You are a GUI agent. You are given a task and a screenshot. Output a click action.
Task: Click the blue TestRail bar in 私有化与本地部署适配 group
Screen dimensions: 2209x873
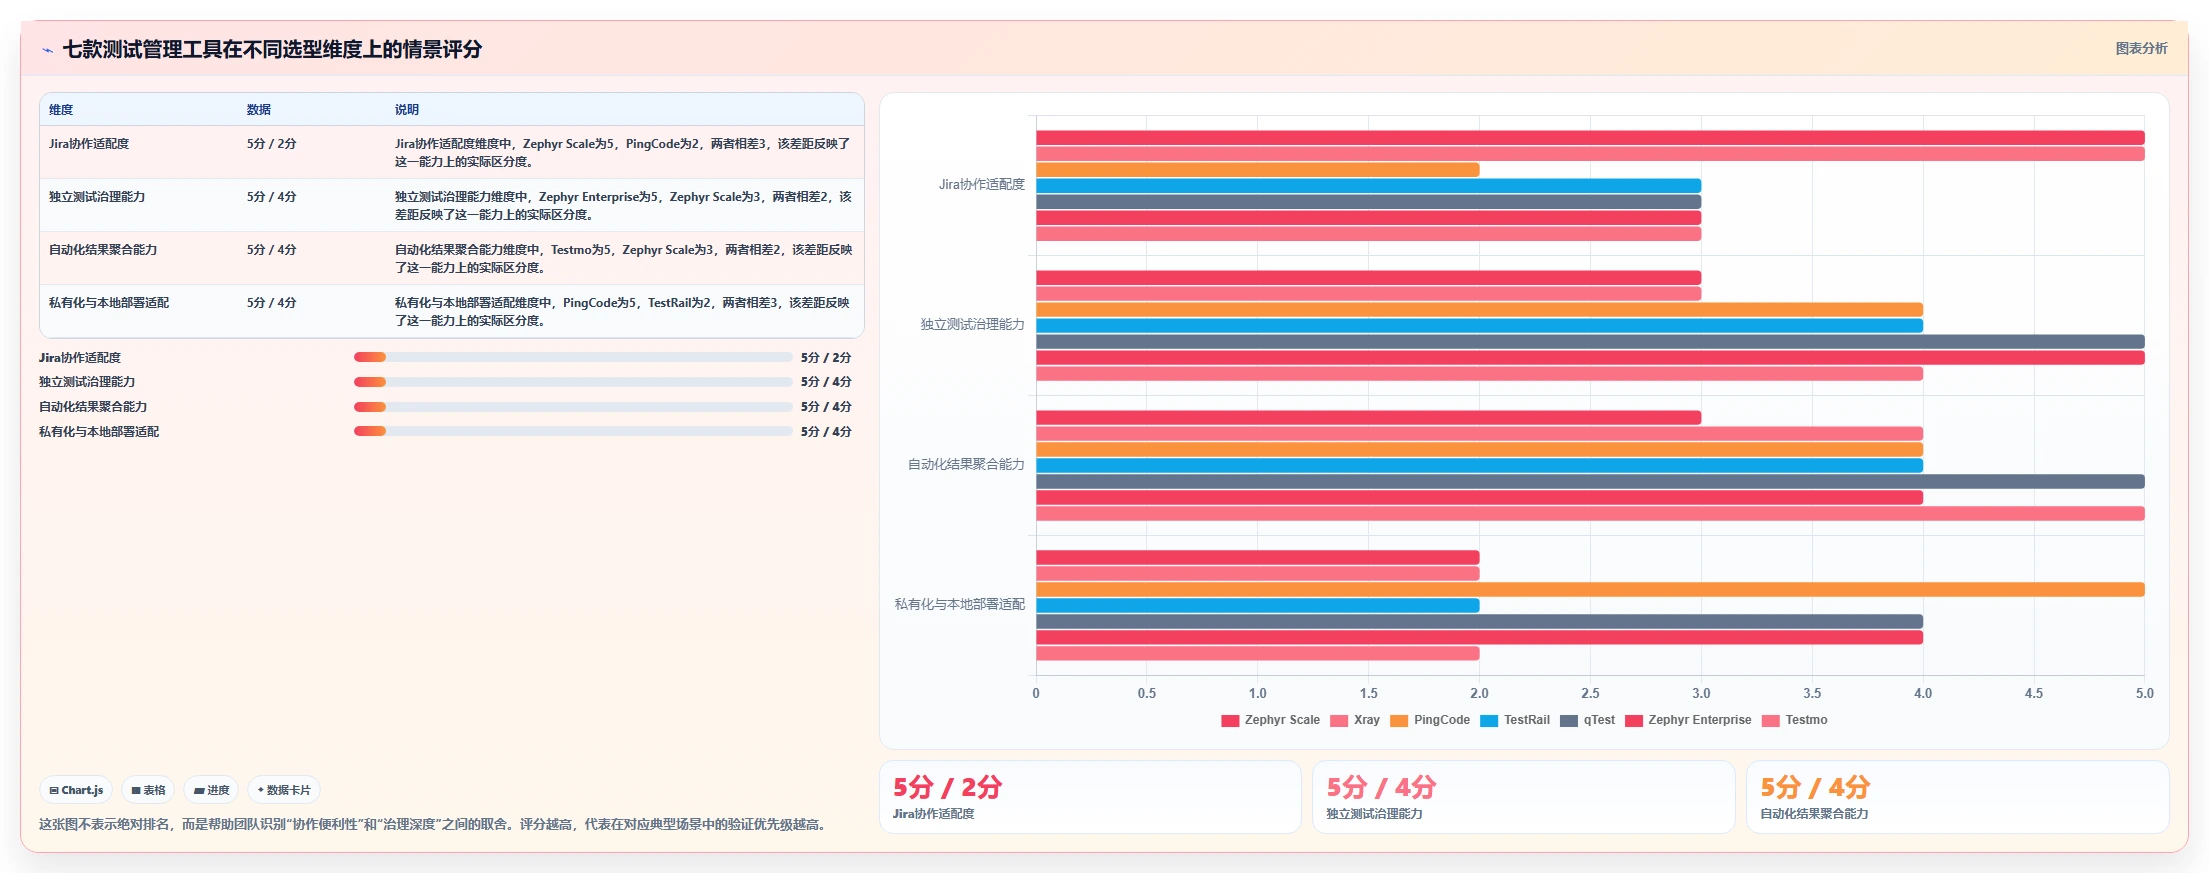pos(1258,606)
